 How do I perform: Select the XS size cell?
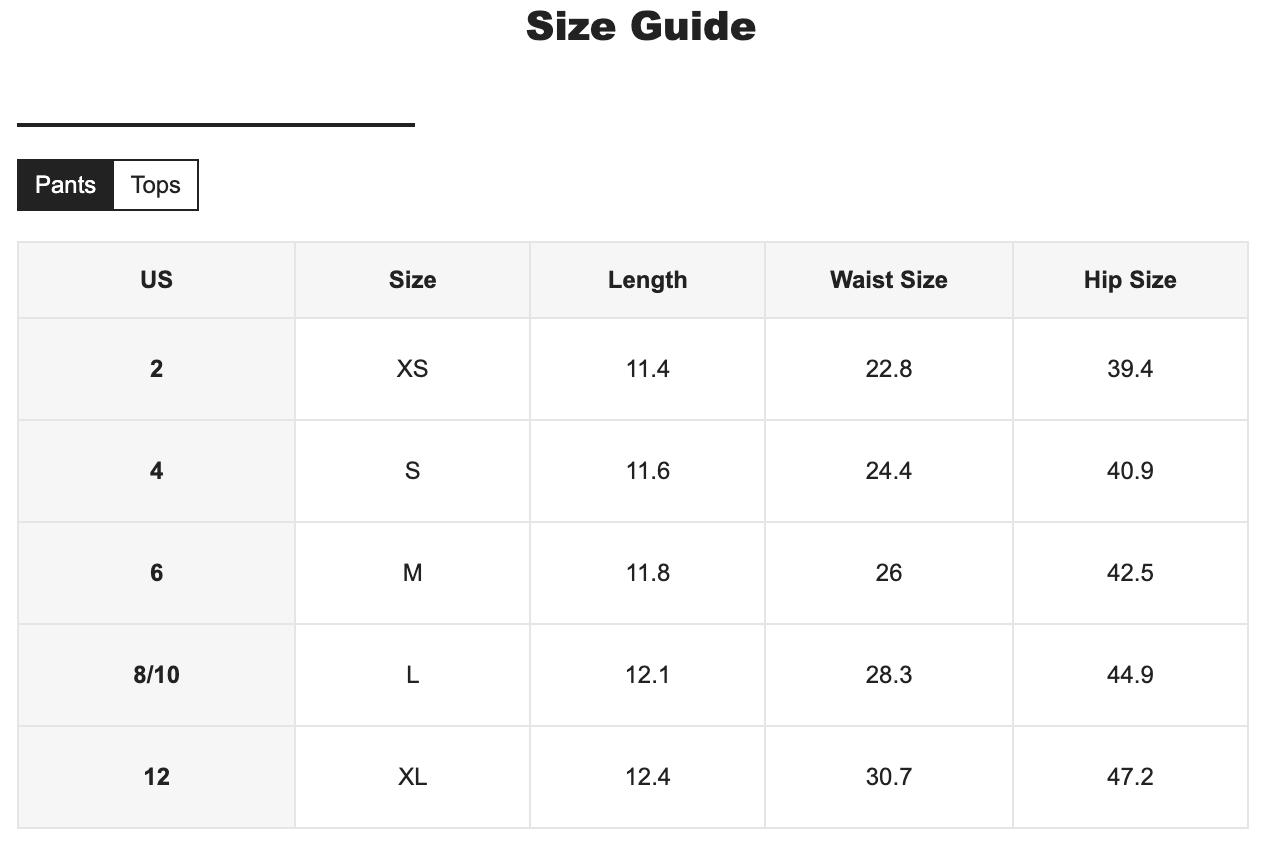click(x=412, y=369)
